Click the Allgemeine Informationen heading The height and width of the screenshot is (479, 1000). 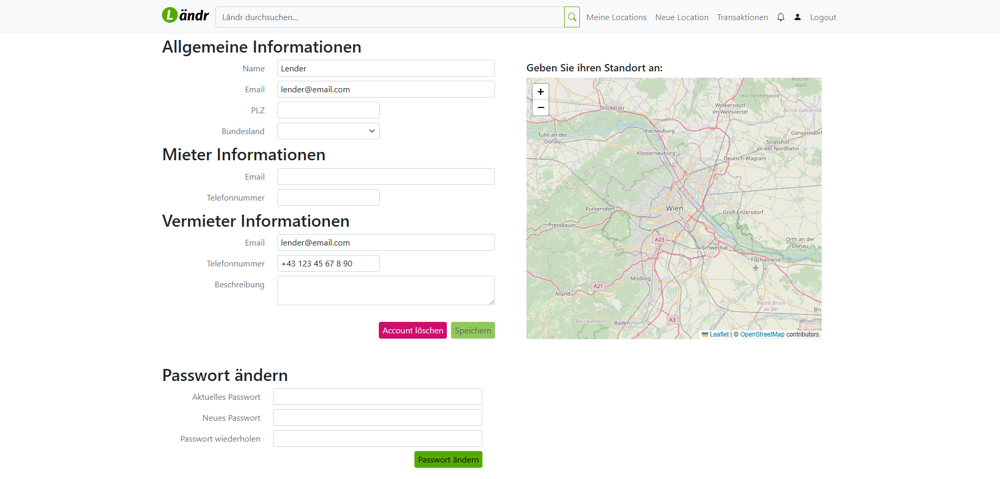[x=261, y=47]
